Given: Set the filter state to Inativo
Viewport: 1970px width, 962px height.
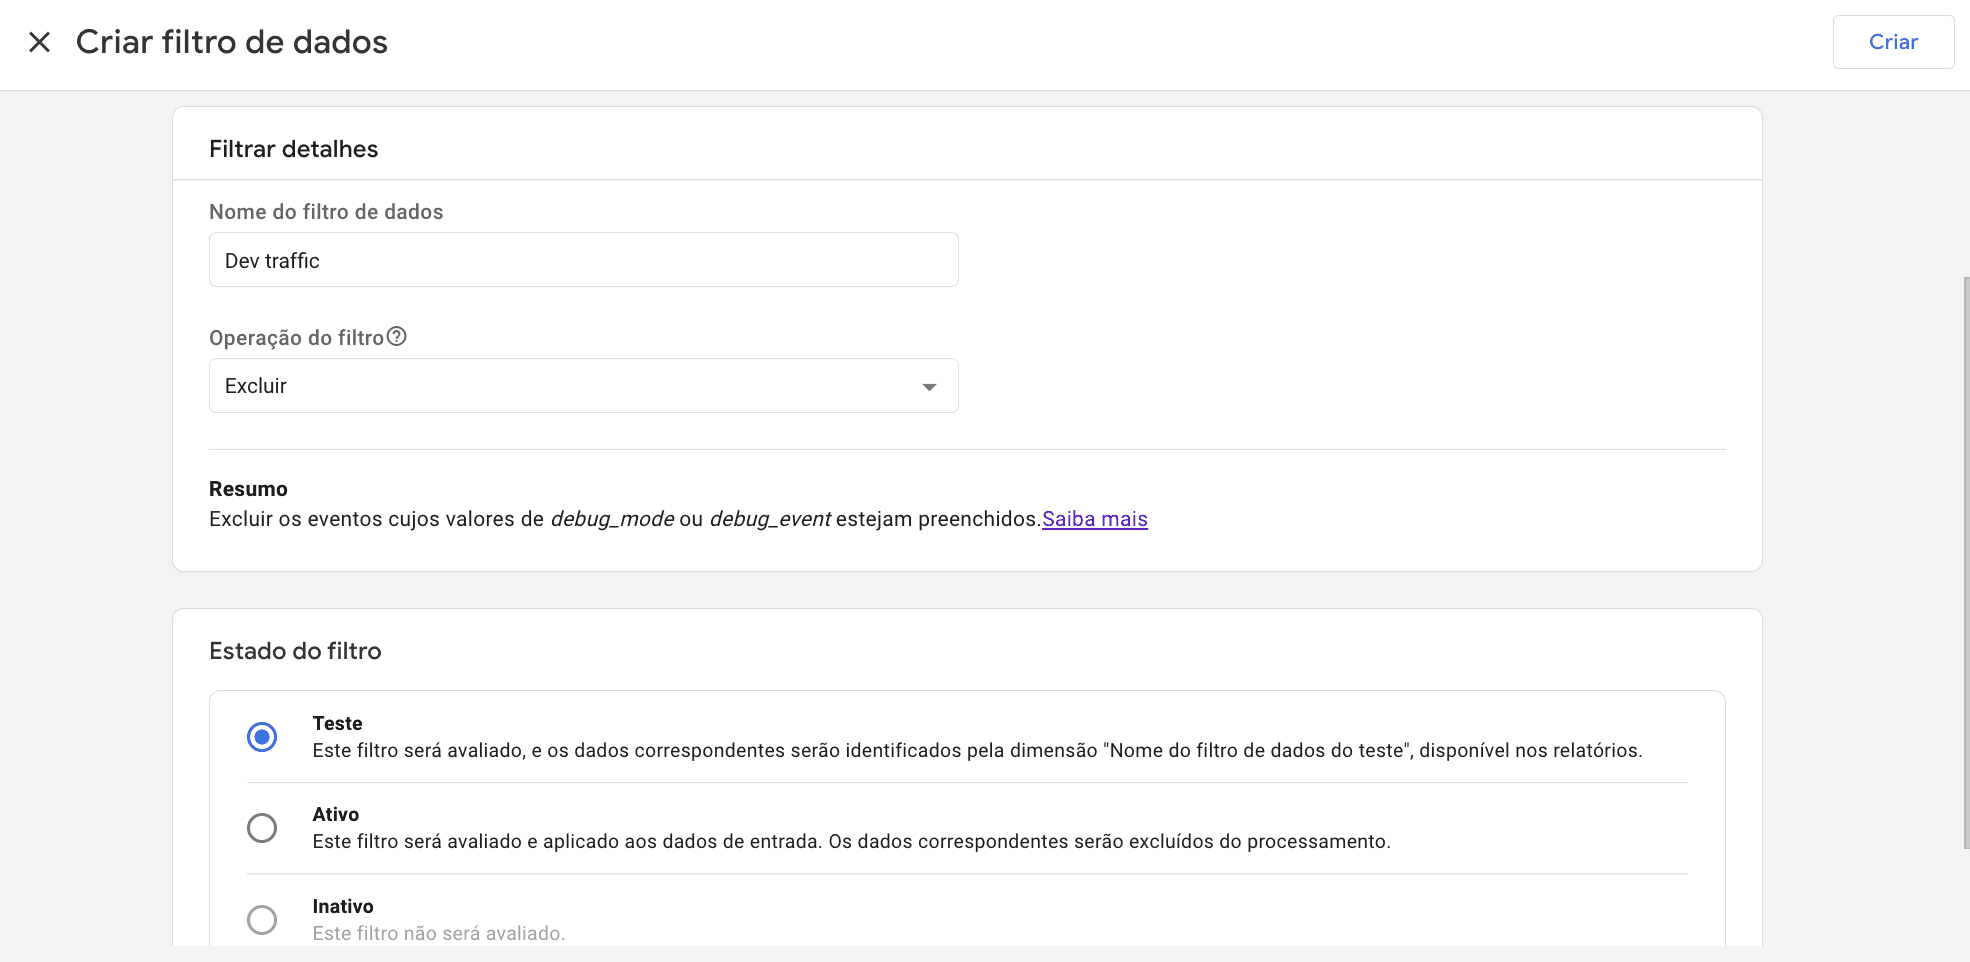Looking at the screenshot, I should point(262,919).
